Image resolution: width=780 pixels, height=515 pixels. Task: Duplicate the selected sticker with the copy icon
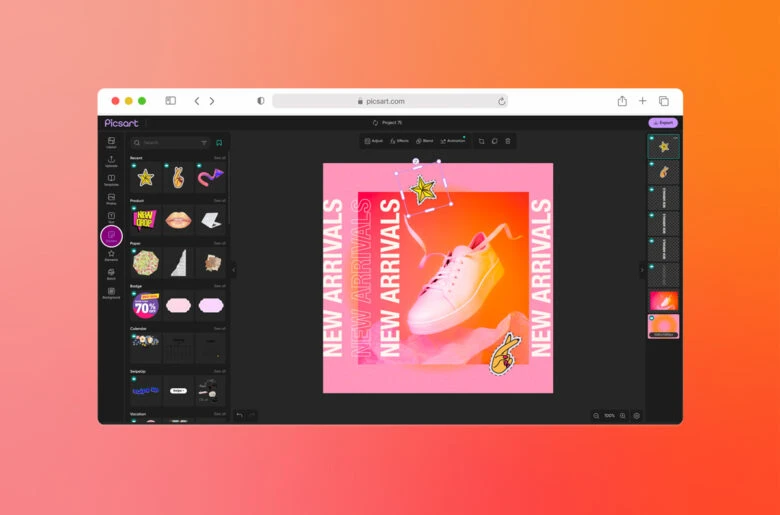(x=494, y=141)
